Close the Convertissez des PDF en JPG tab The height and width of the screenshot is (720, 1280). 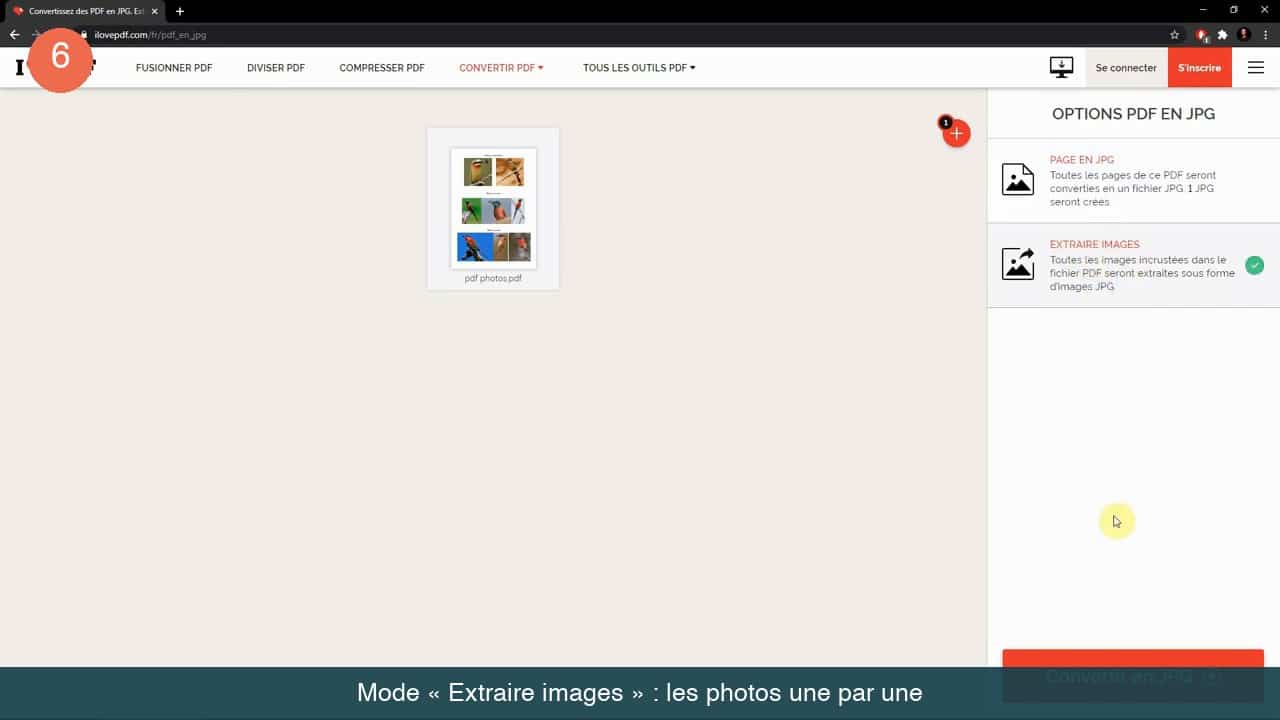pos(155,11)
